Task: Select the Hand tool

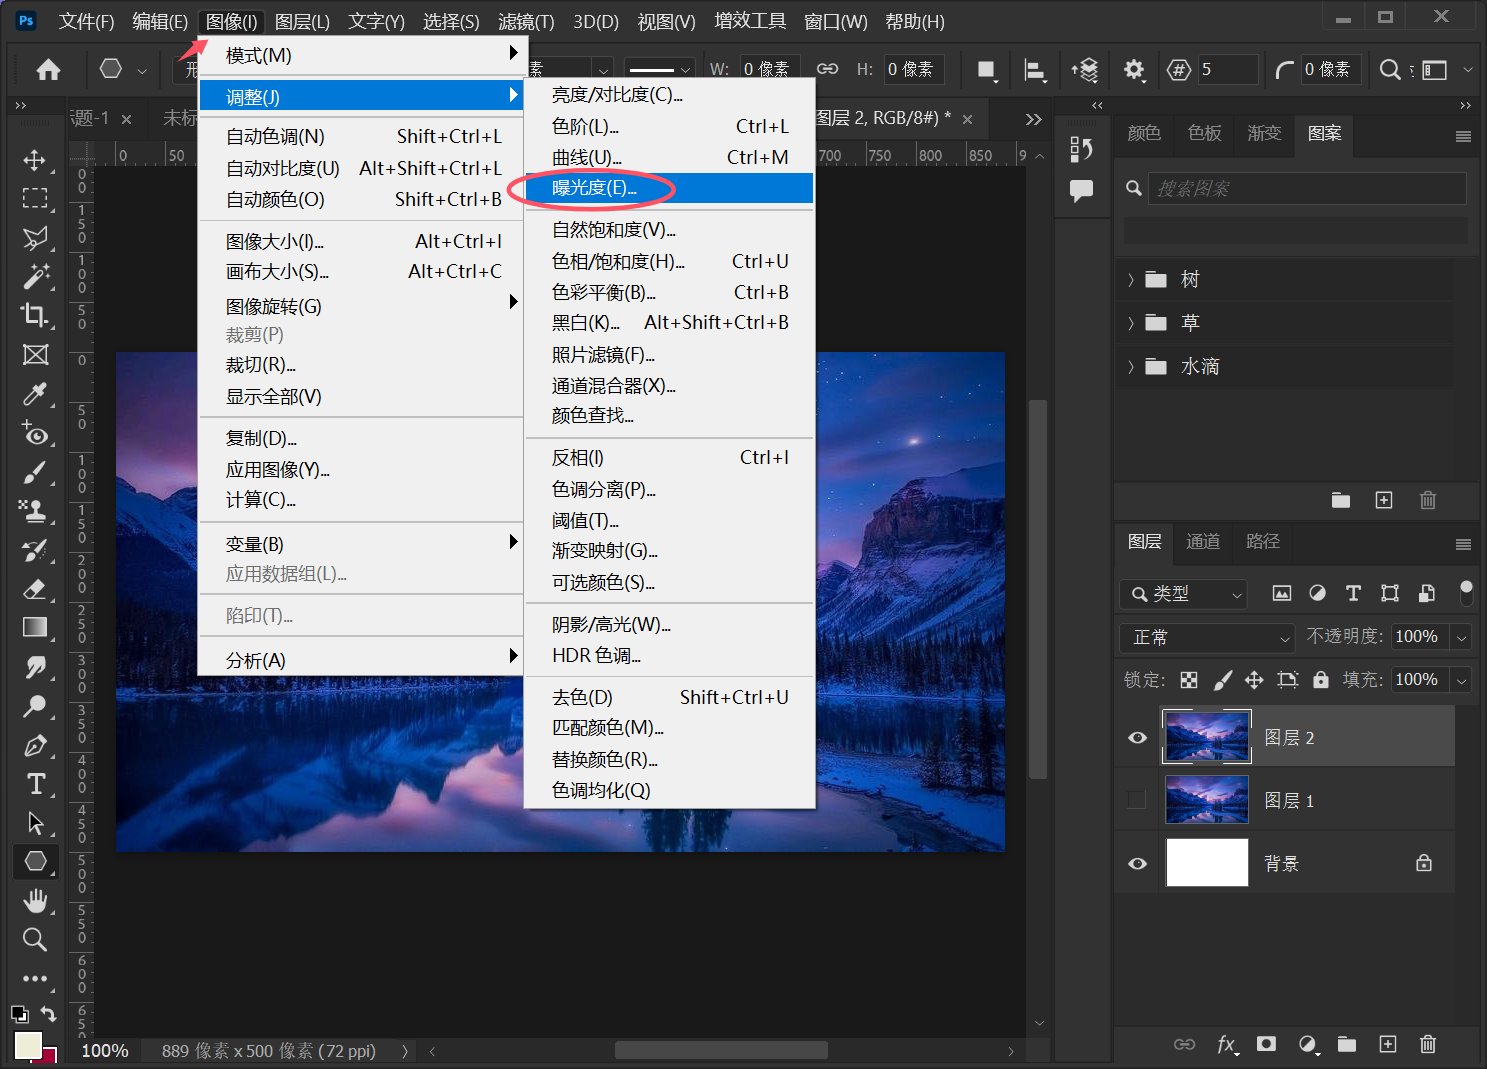Action: point(35,901)
